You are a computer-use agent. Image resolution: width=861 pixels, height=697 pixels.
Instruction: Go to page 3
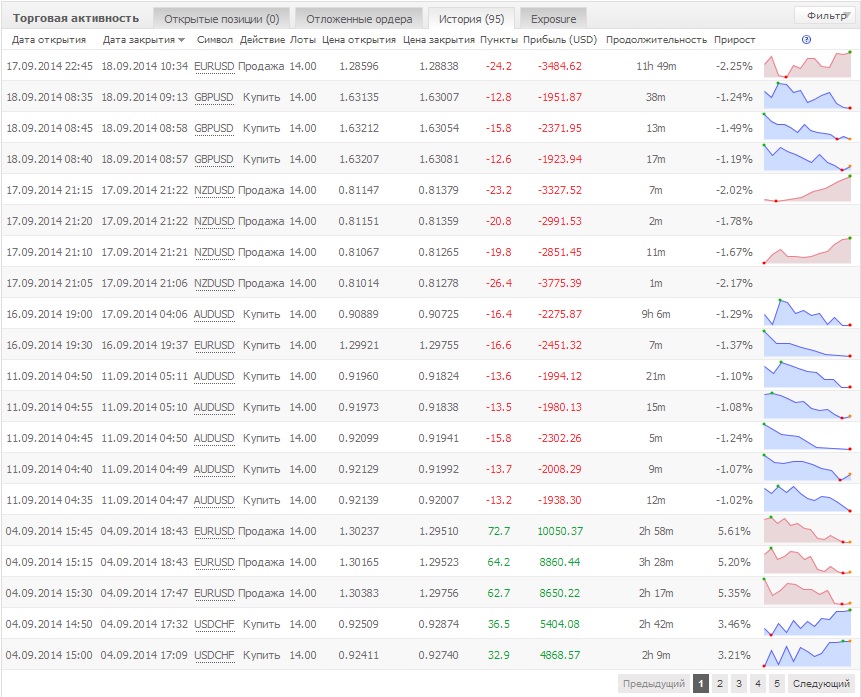point(739,684)
